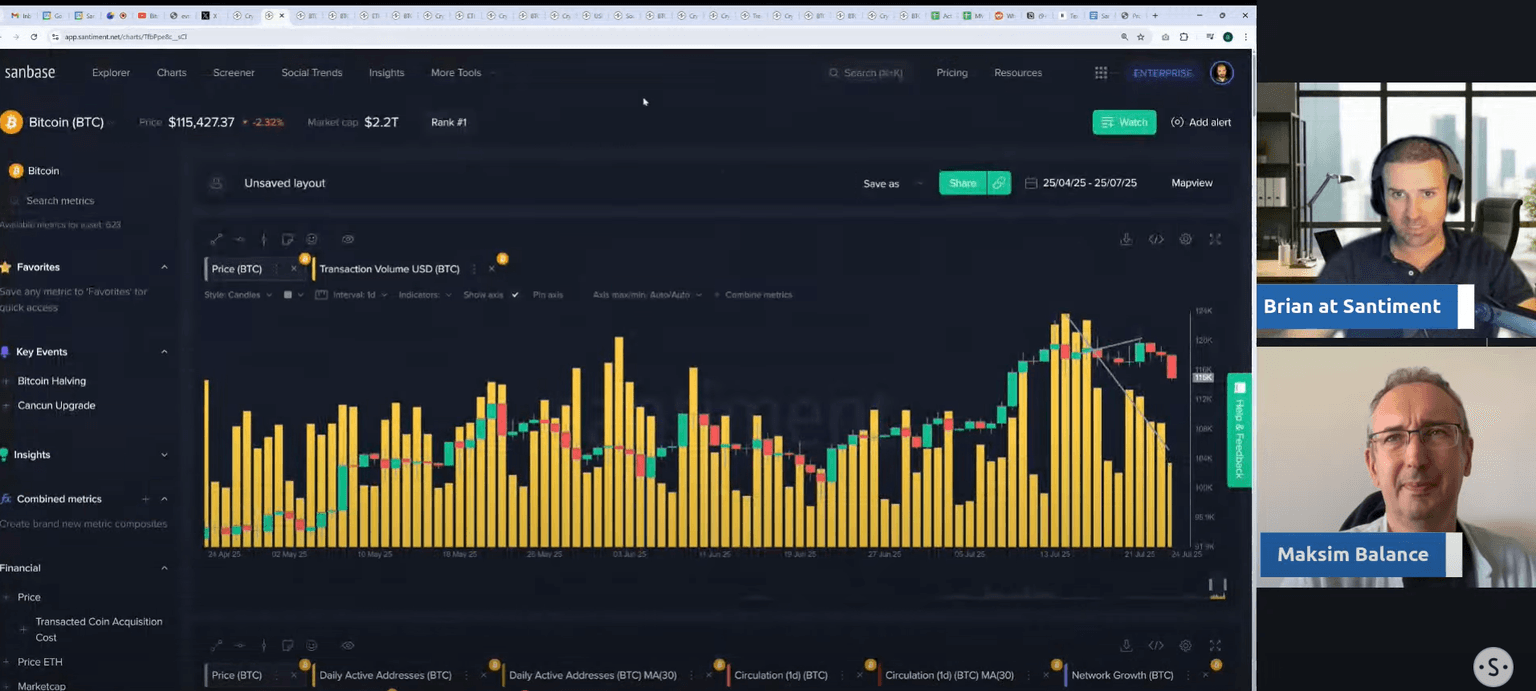Toggle the Show axis checkmark
The width and height of the screenshot is (1536, 691).
(x=515, y=295)
